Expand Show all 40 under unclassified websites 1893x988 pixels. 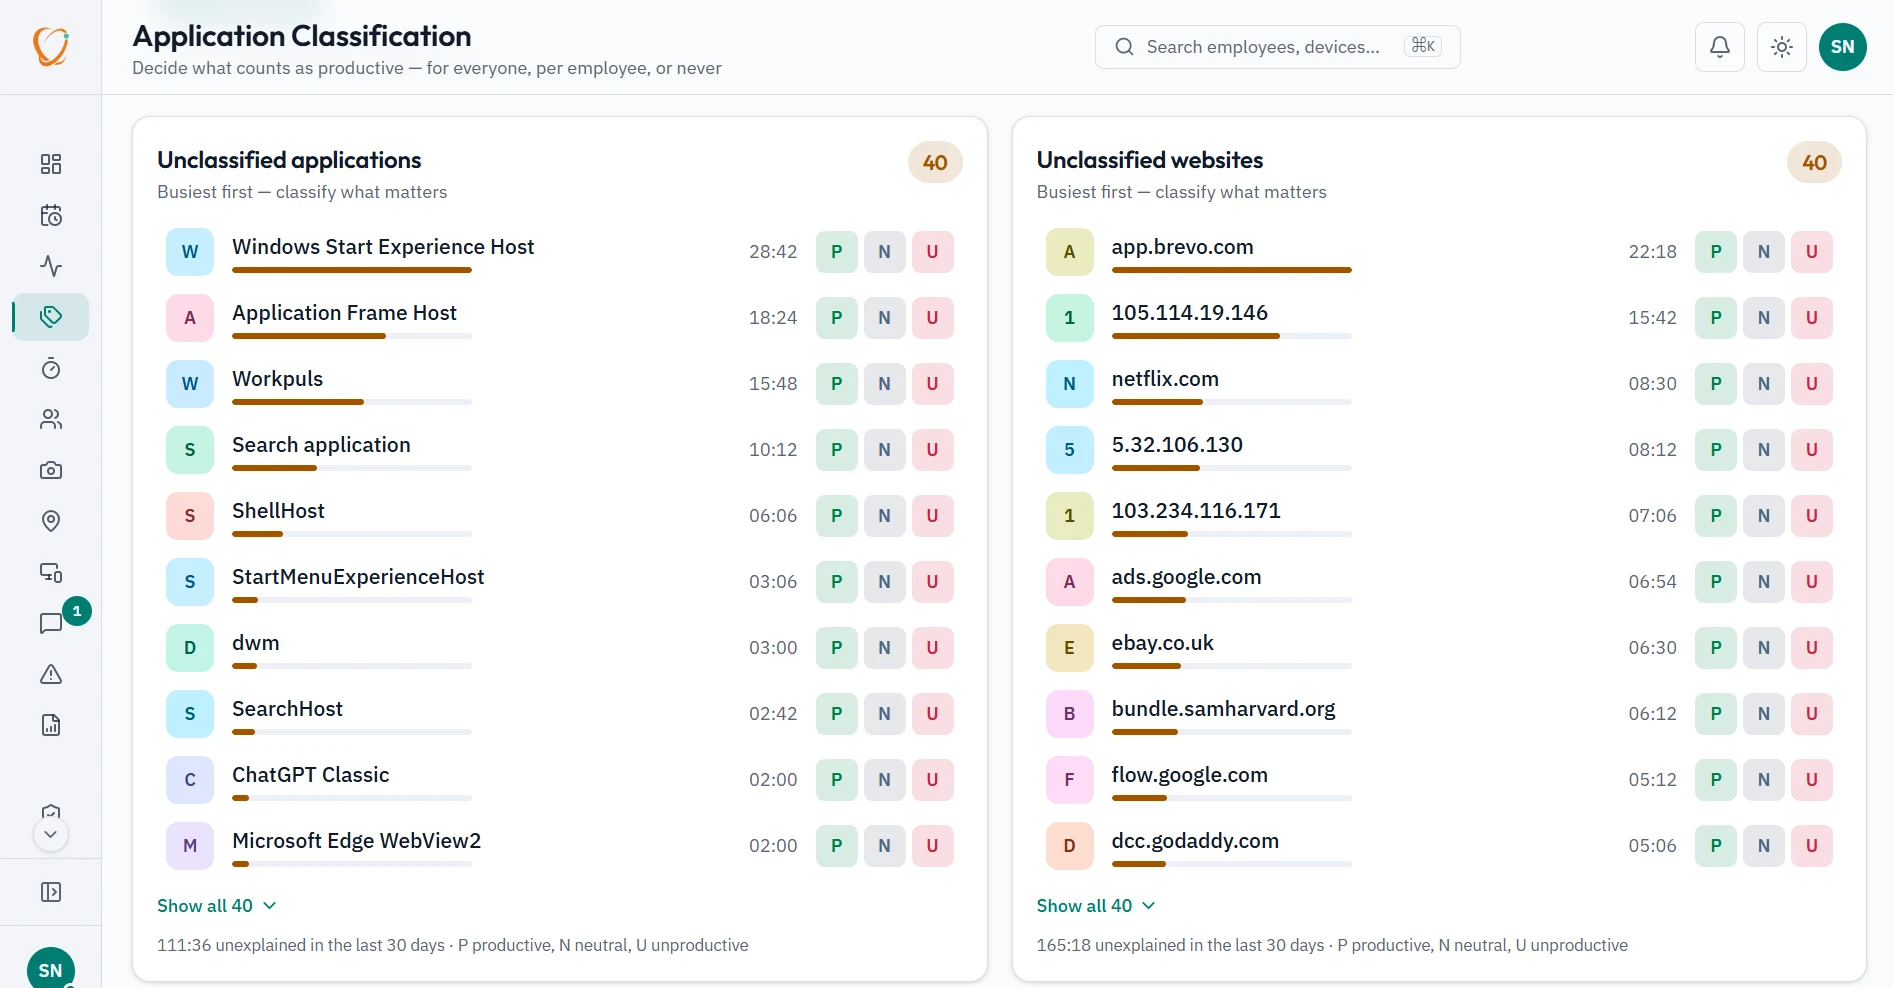(x=1096, y=906)
